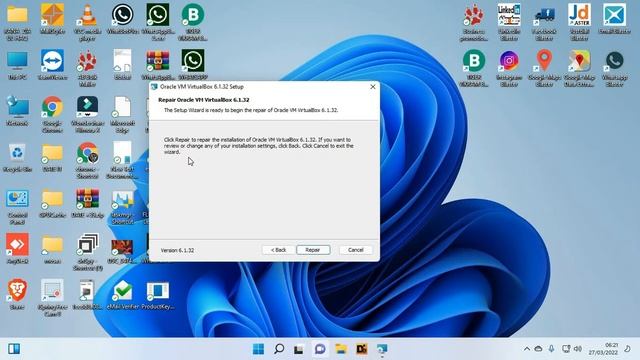Select the Network desktop icon
Viewport: 640px width, 360px height.
(17, 107)
